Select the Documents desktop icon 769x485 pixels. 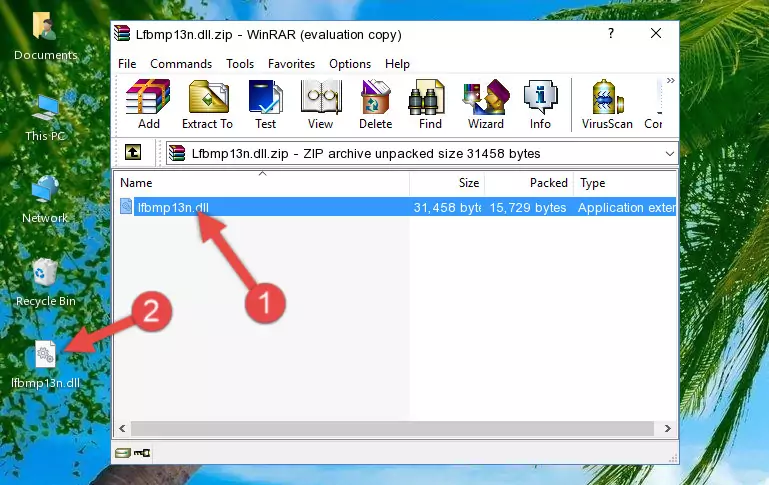tap(45, 35)
